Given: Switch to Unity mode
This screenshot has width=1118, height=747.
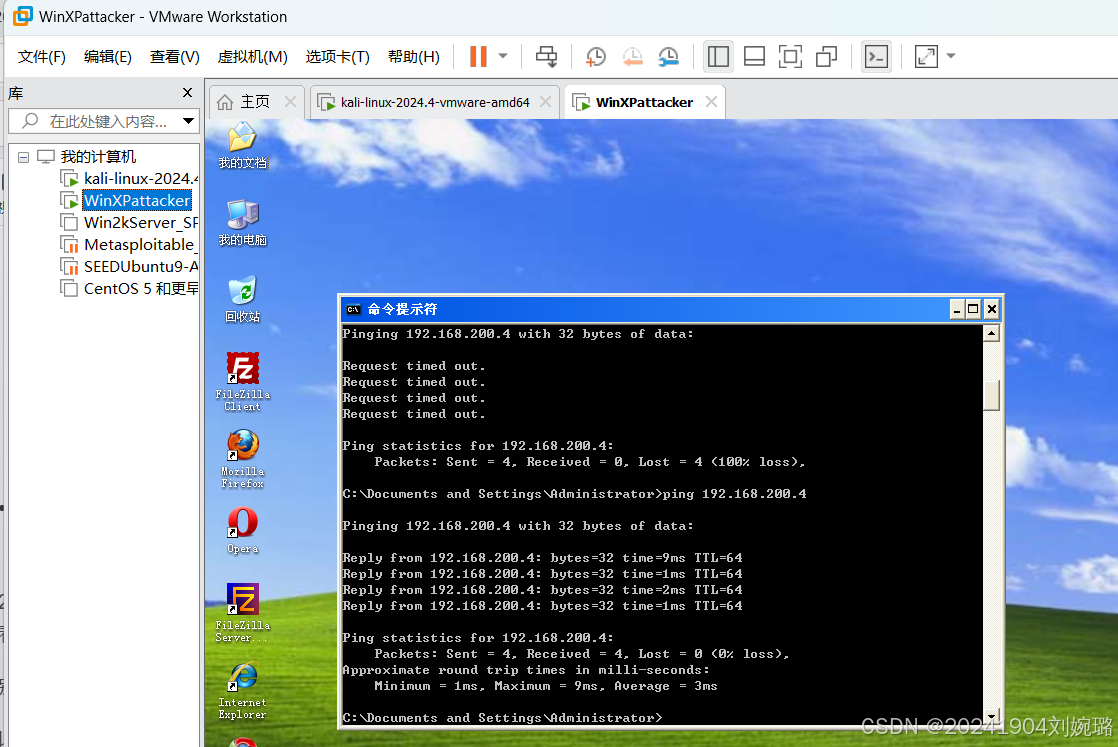Looking at the screenshot, I should tap(826, 56).
